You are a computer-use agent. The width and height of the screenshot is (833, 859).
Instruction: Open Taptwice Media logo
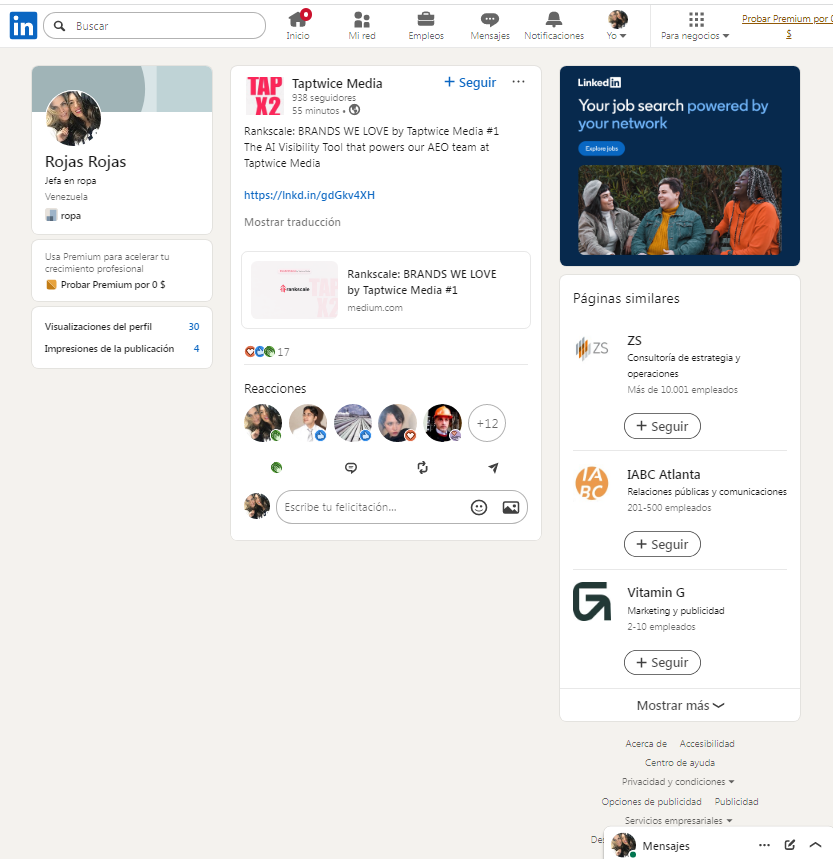[265, 96]
